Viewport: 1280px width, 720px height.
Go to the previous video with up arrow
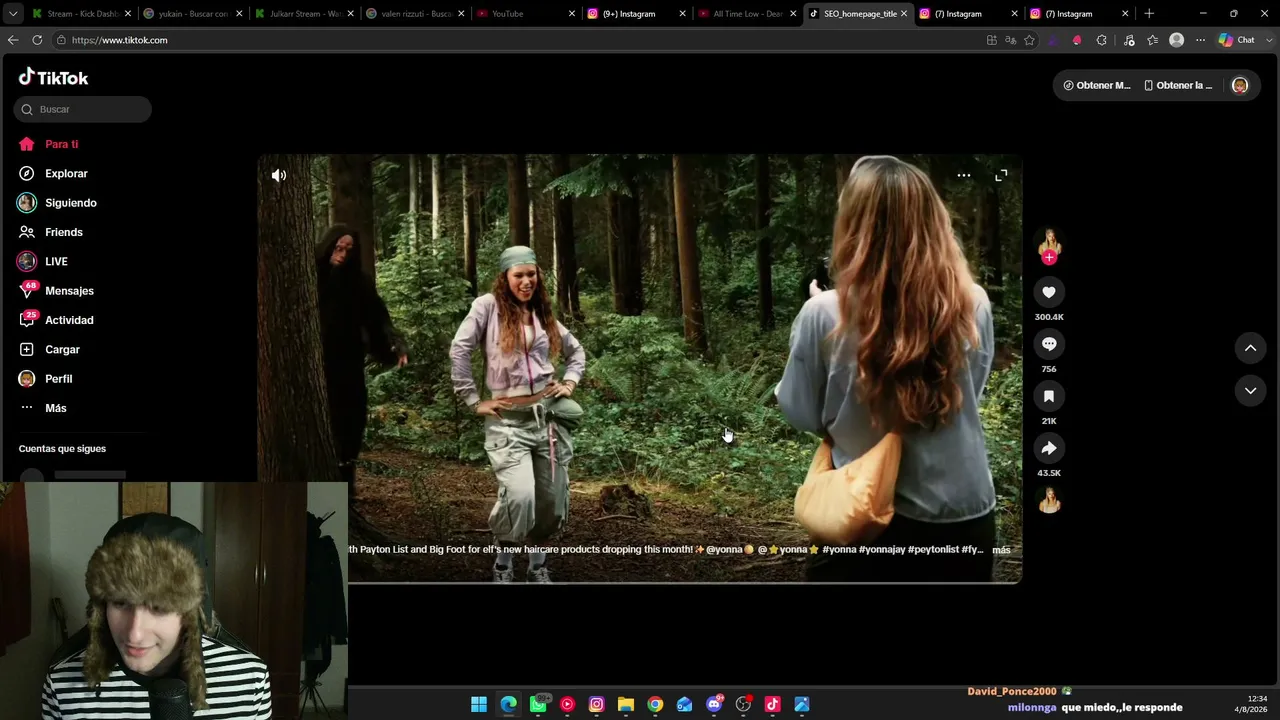pyautogui.click(x=1250, y=348)
